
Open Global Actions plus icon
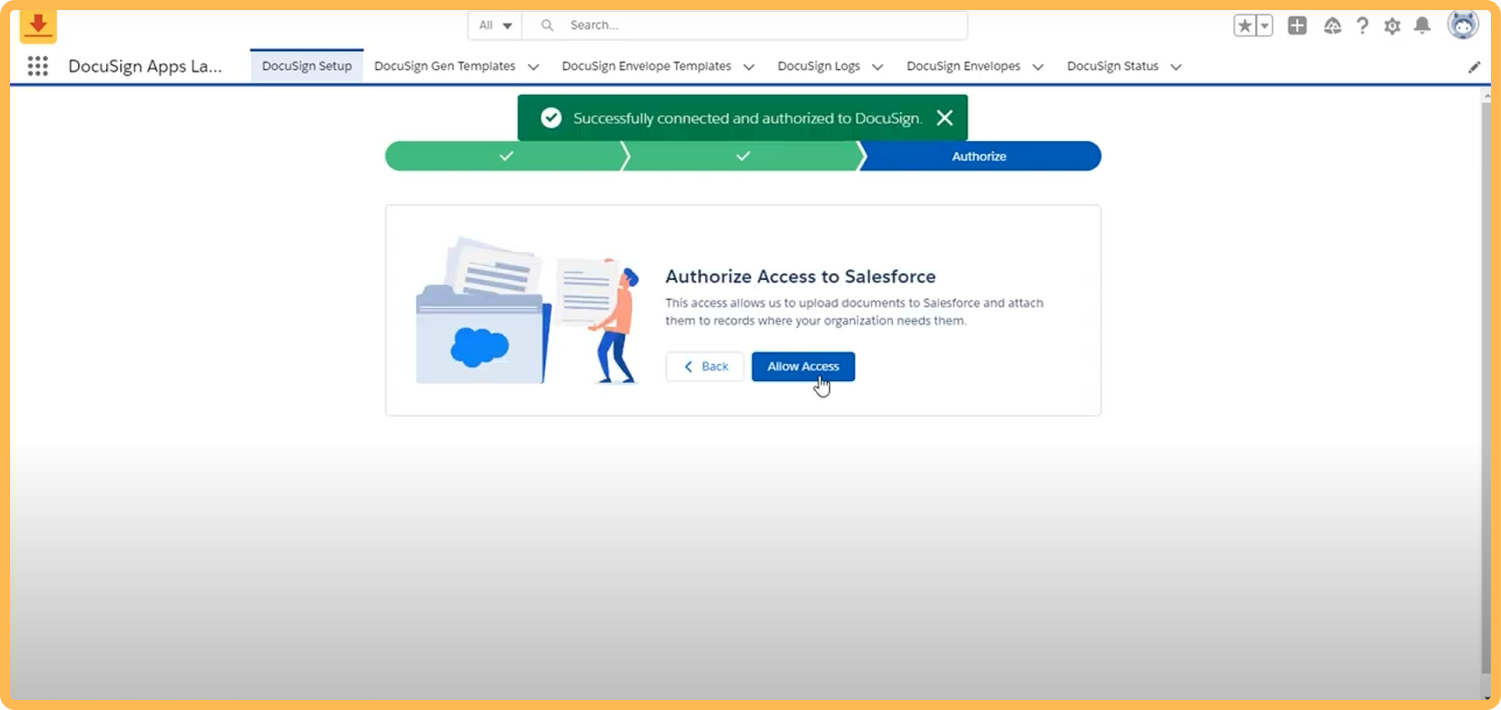[x=1297, y=26]
